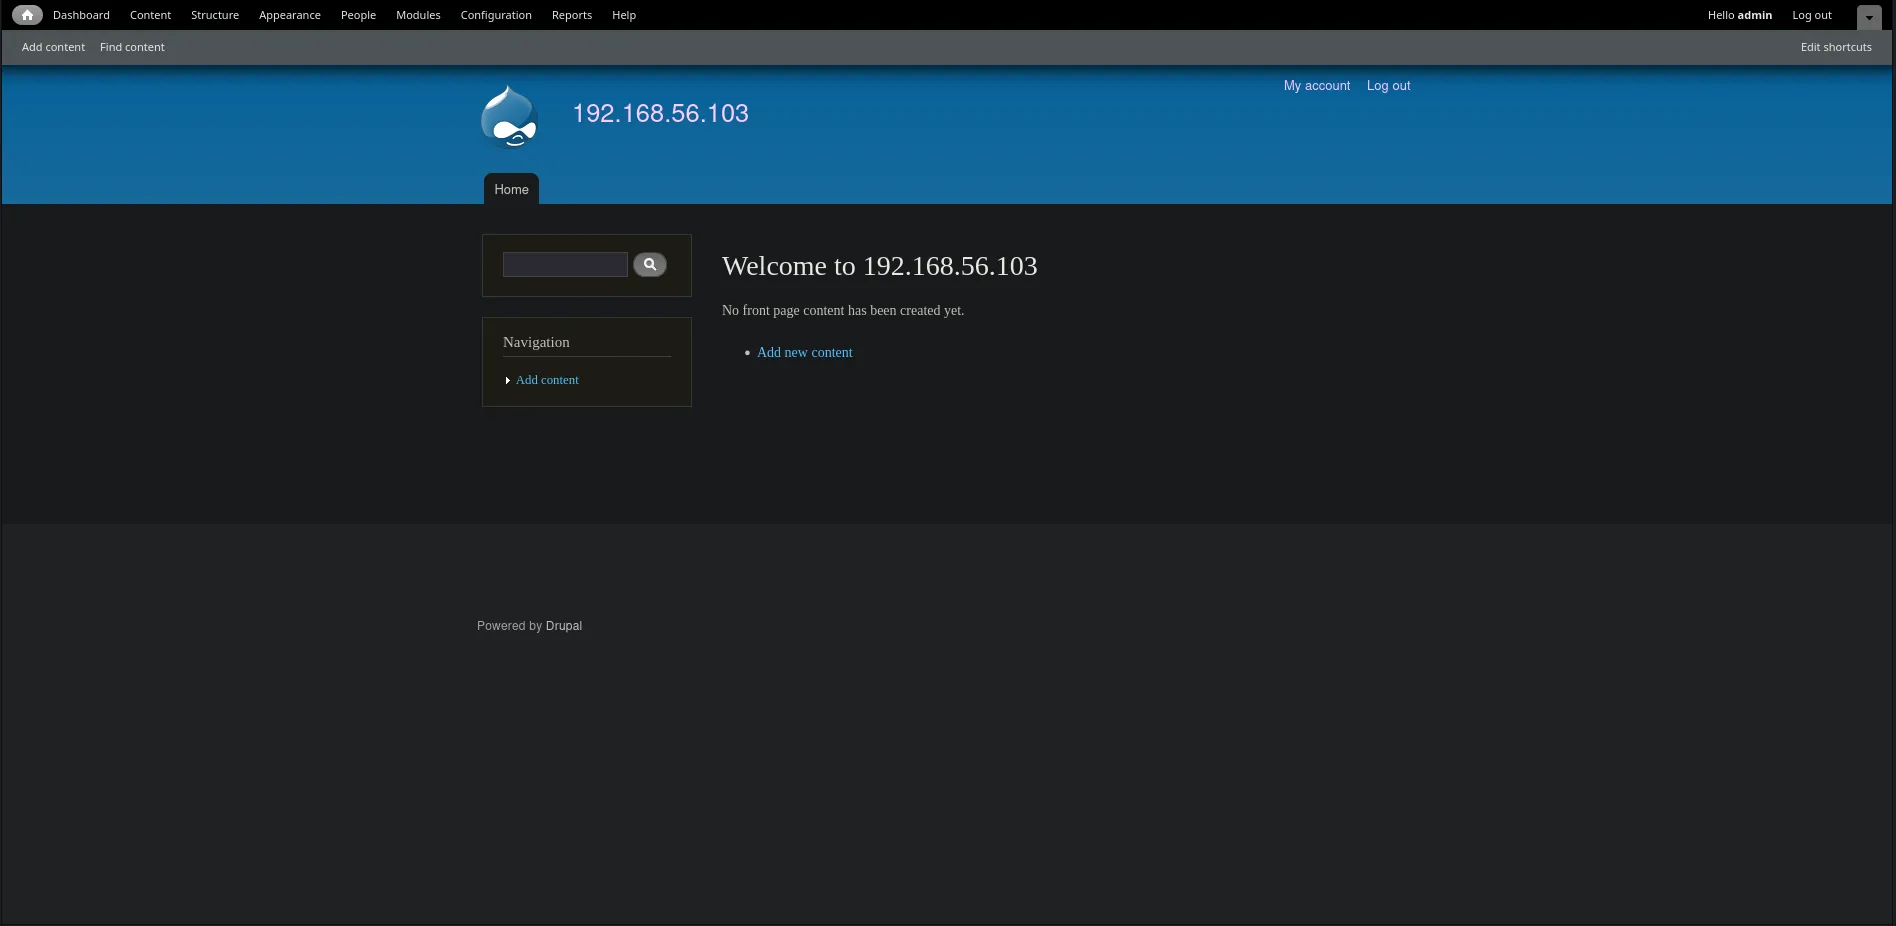Viewport: 1896px width, 926px height.
Task: Open the Appearance menu
Action: (290, 15)
